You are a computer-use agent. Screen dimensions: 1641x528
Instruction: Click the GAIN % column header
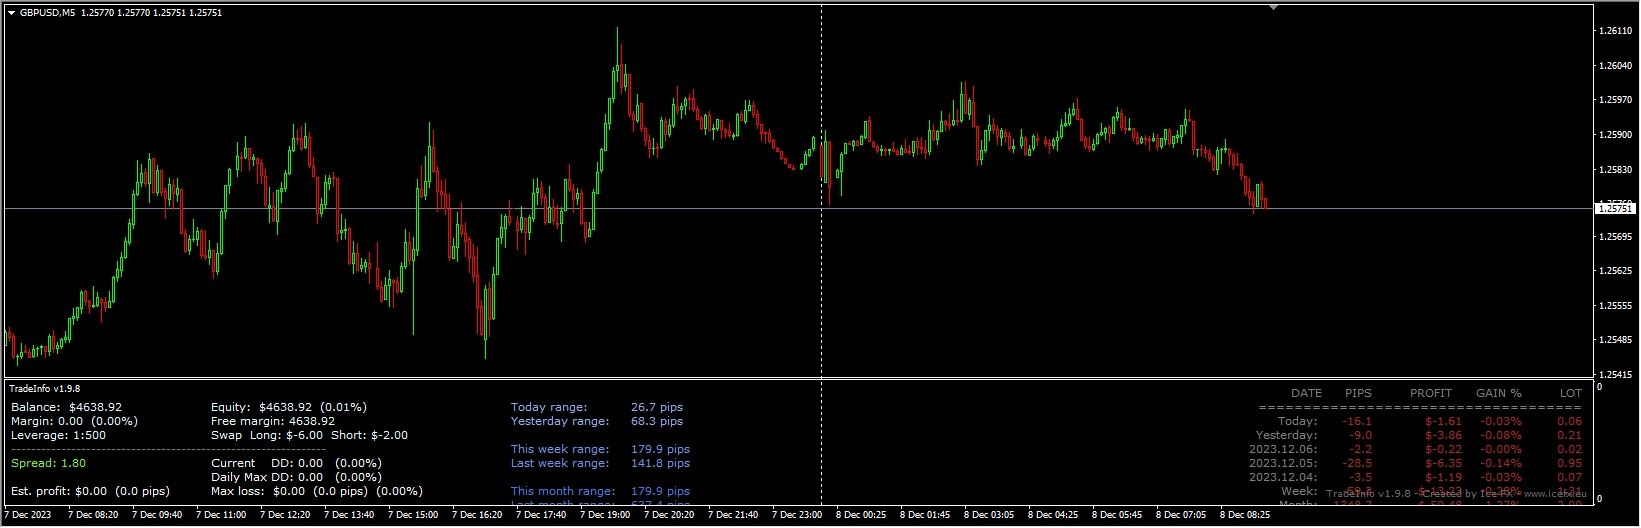[1499, 394]
